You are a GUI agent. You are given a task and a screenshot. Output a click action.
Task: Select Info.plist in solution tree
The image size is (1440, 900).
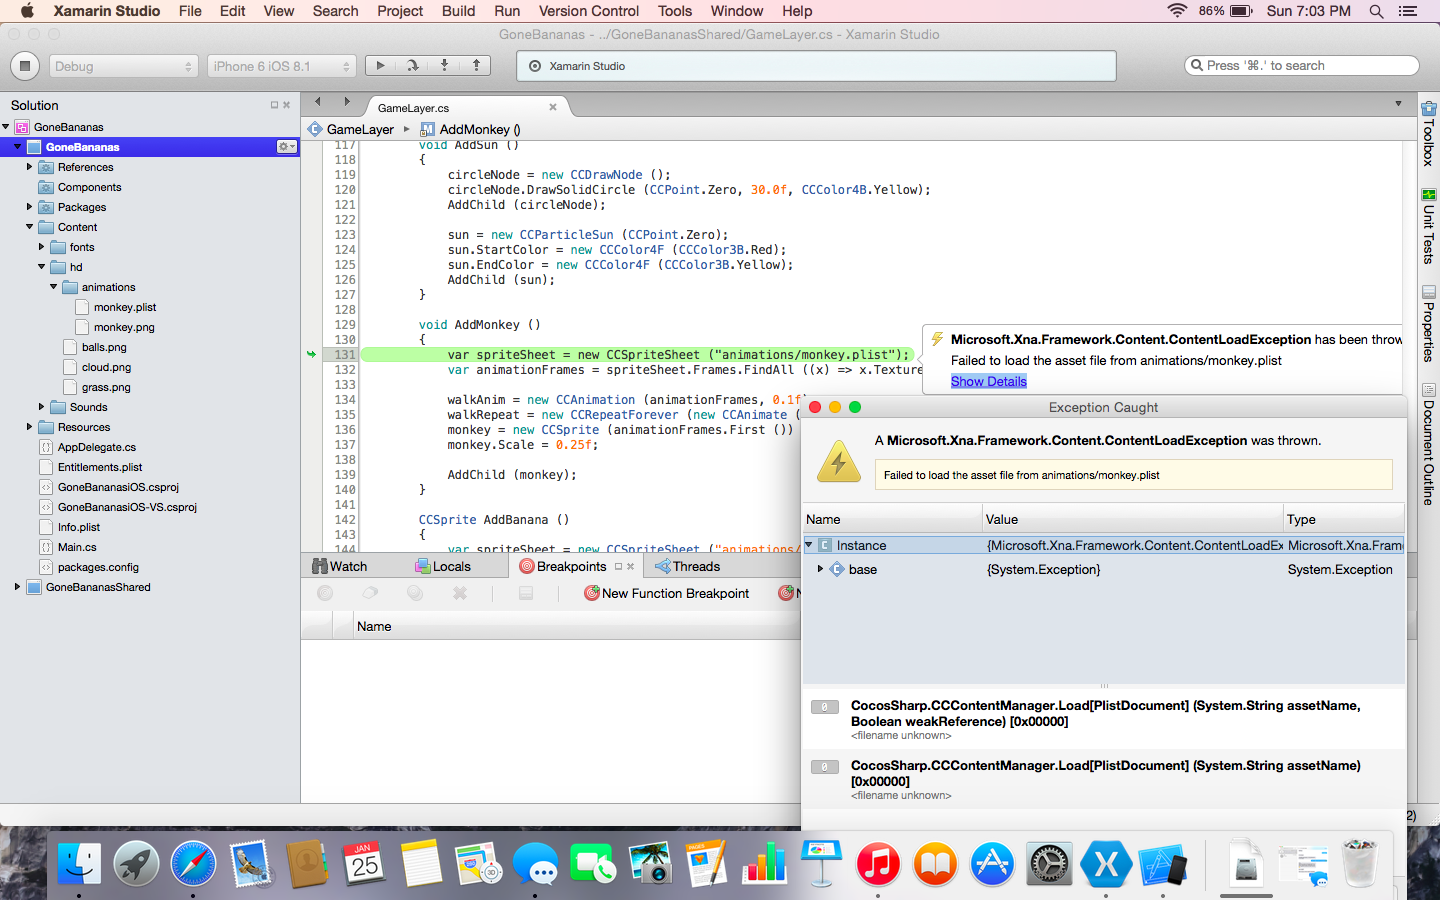pos(78,527)
